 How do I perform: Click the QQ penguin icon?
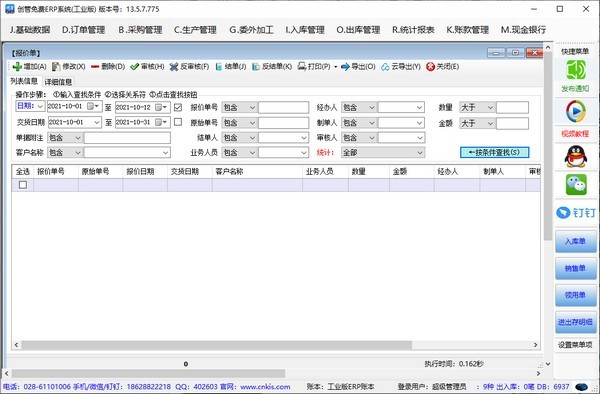pos(576,156)
